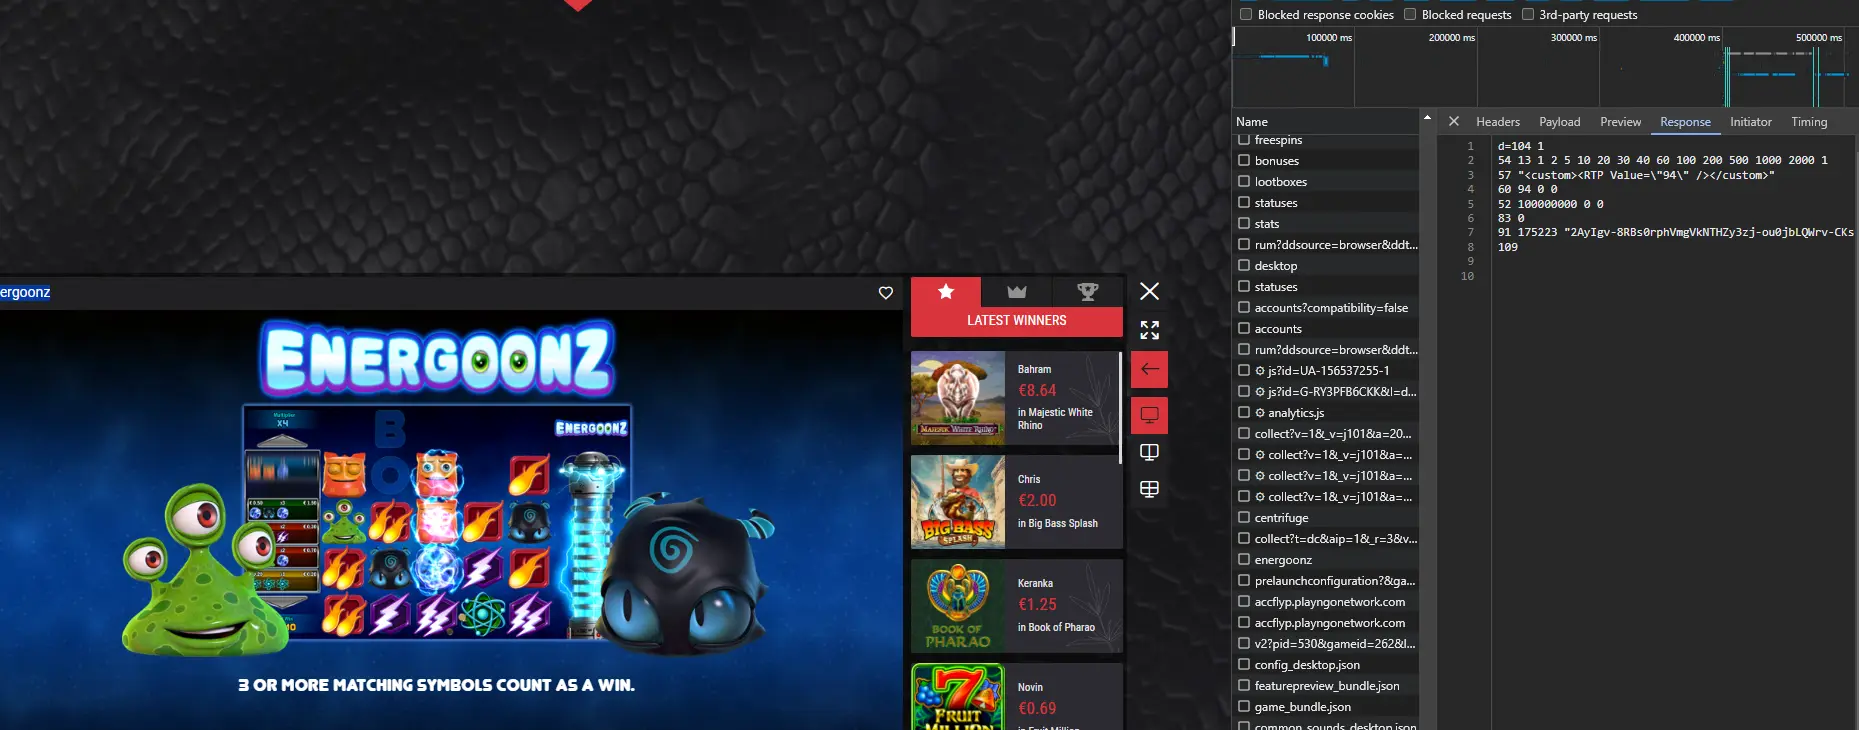Open the star Latest Winners tab

[946, 292]
